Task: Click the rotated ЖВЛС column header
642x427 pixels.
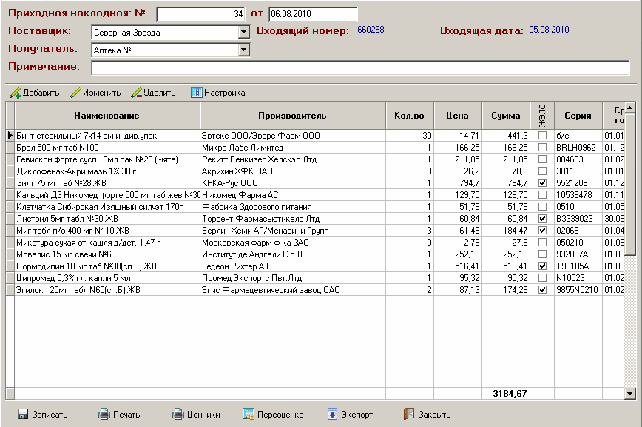Action: point(542,116)
